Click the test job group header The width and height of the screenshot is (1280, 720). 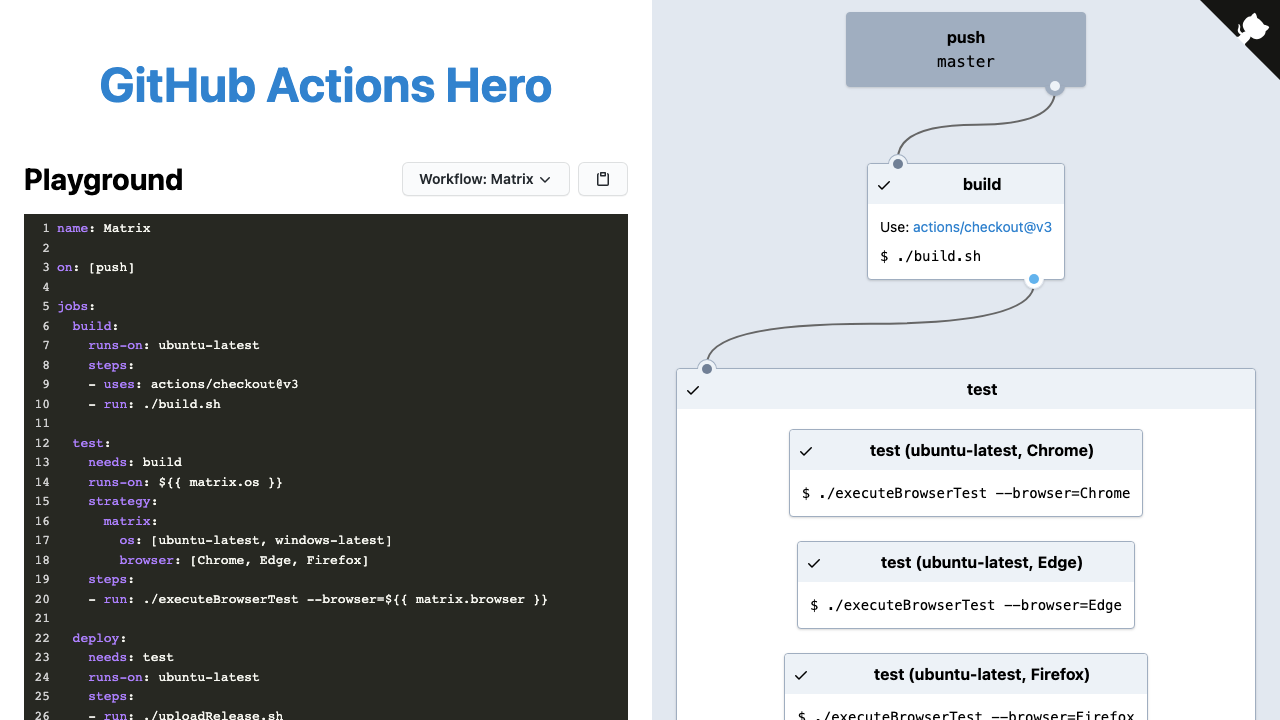966,389
